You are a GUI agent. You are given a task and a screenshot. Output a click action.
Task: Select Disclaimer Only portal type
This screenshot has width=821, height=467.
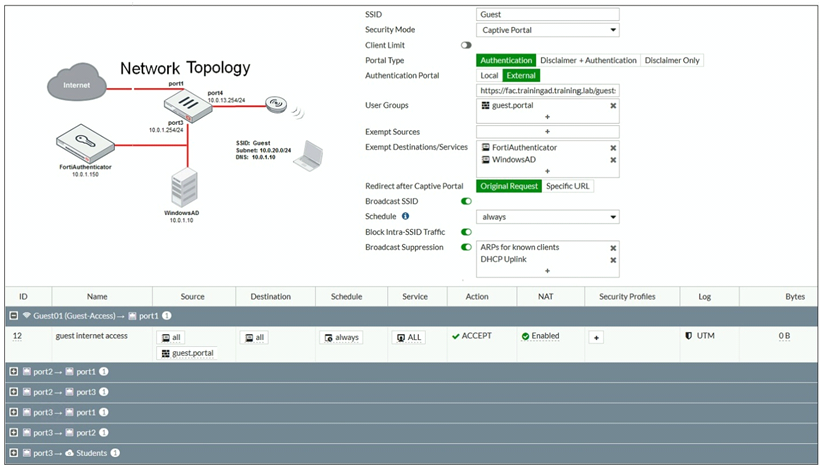point(672,61)
